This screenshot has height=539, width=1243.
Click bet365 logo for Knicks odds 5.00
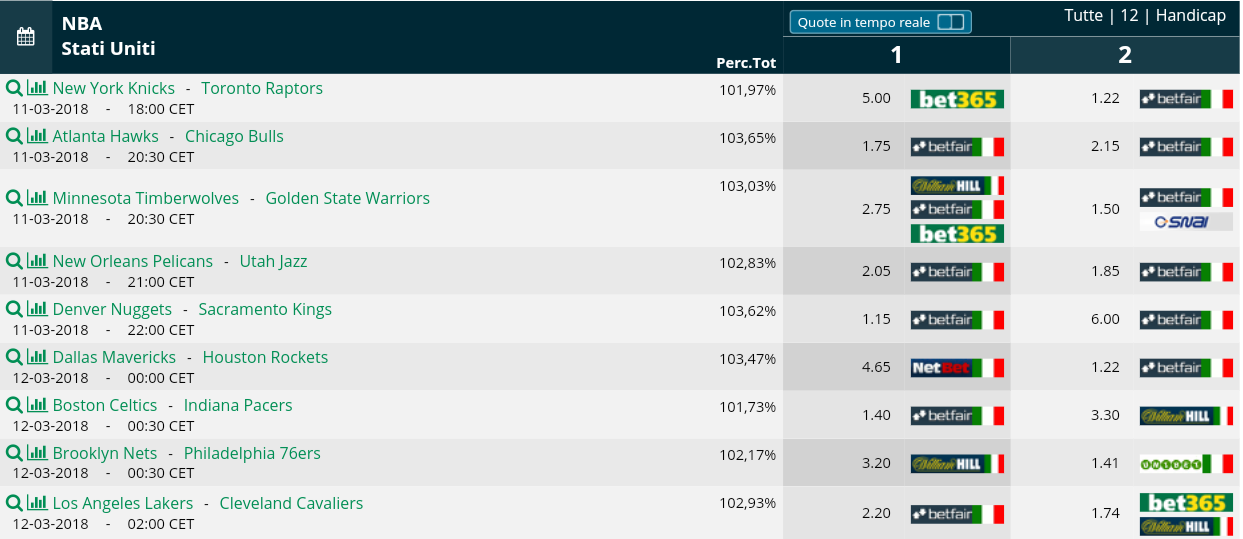957,98
